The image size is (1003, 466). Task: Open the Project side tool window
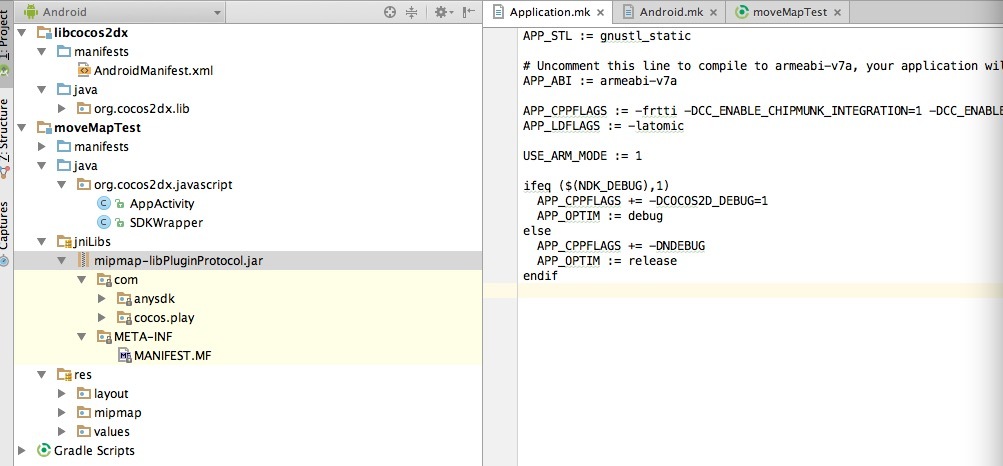coord(5,42)
